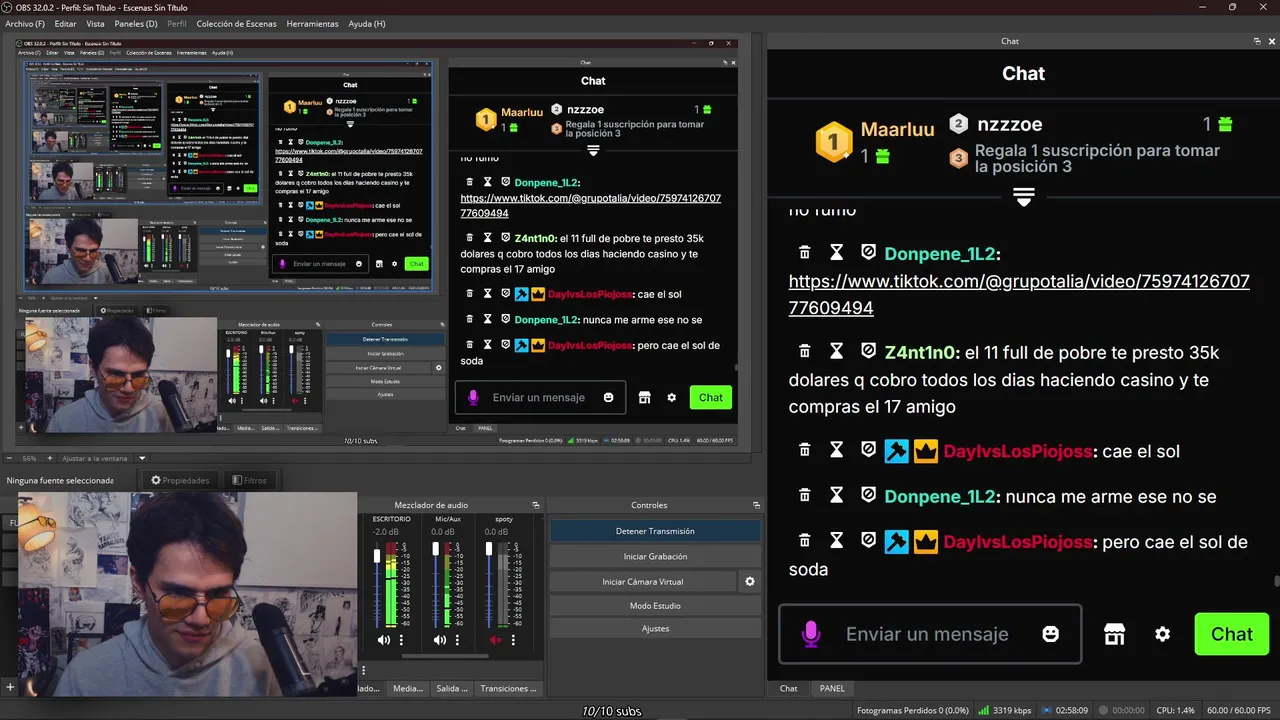The width and height of the screenshot is (1280, 720).
Task: Open the shop icon beside chat input
Action: pyautogui.click(x=1114, y=634)
